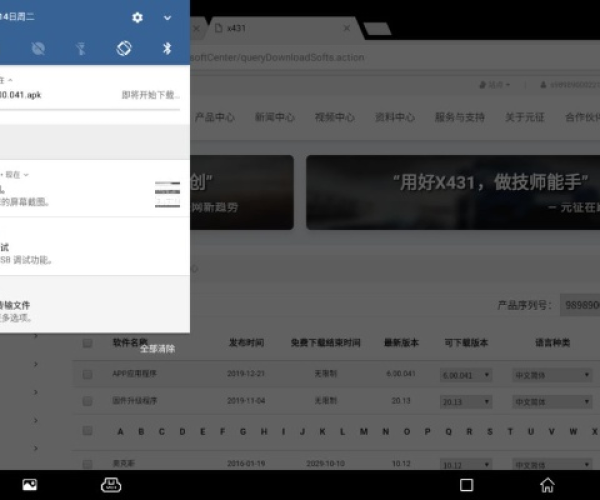This screenshot has width=600, height=500.
Task: Filter software list by letter A
Action: (121, 432)
